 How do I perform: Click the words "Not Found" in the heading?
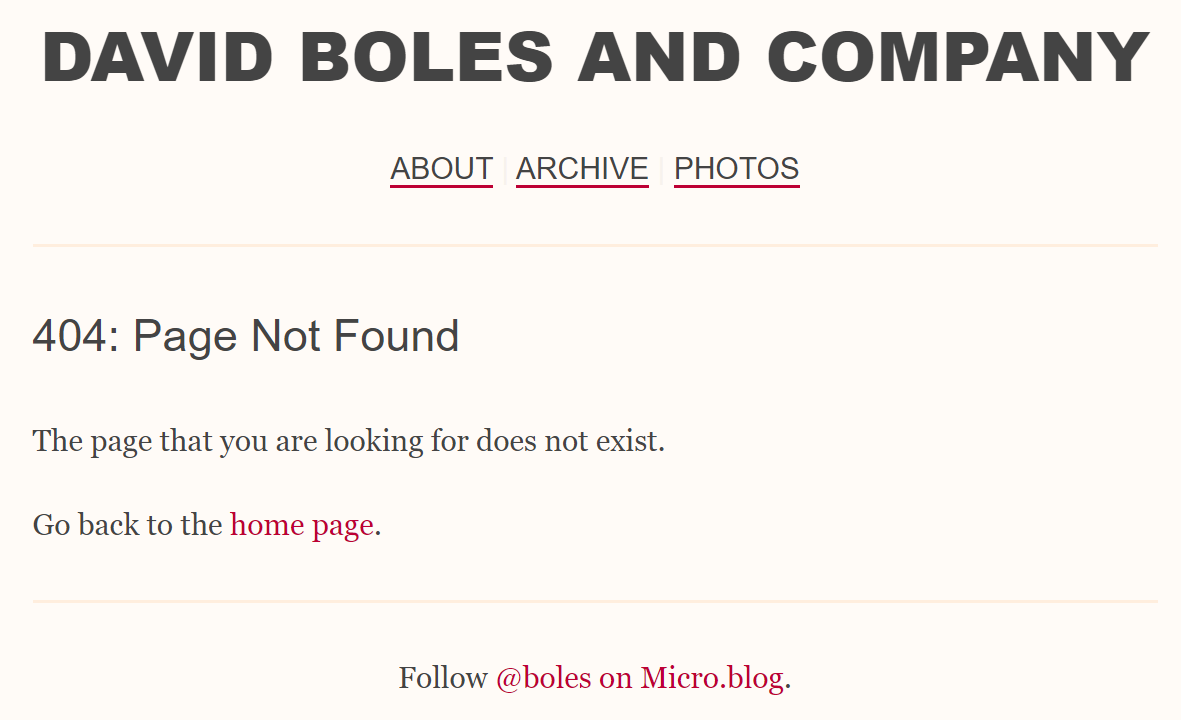[x=355, y=336]
